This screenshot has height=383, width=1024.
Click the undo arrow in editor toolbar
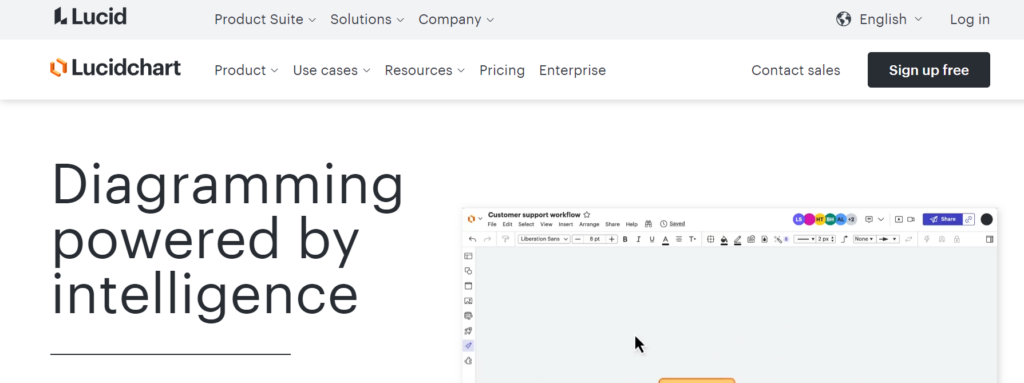[473, 239]
